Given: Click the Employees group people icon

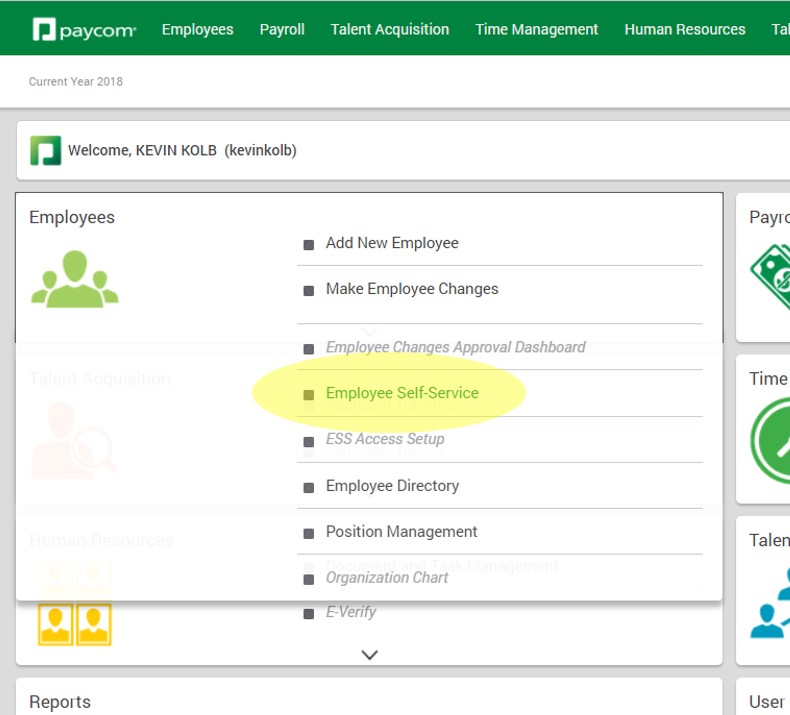Looking at the screenshot, I should 75,279.
